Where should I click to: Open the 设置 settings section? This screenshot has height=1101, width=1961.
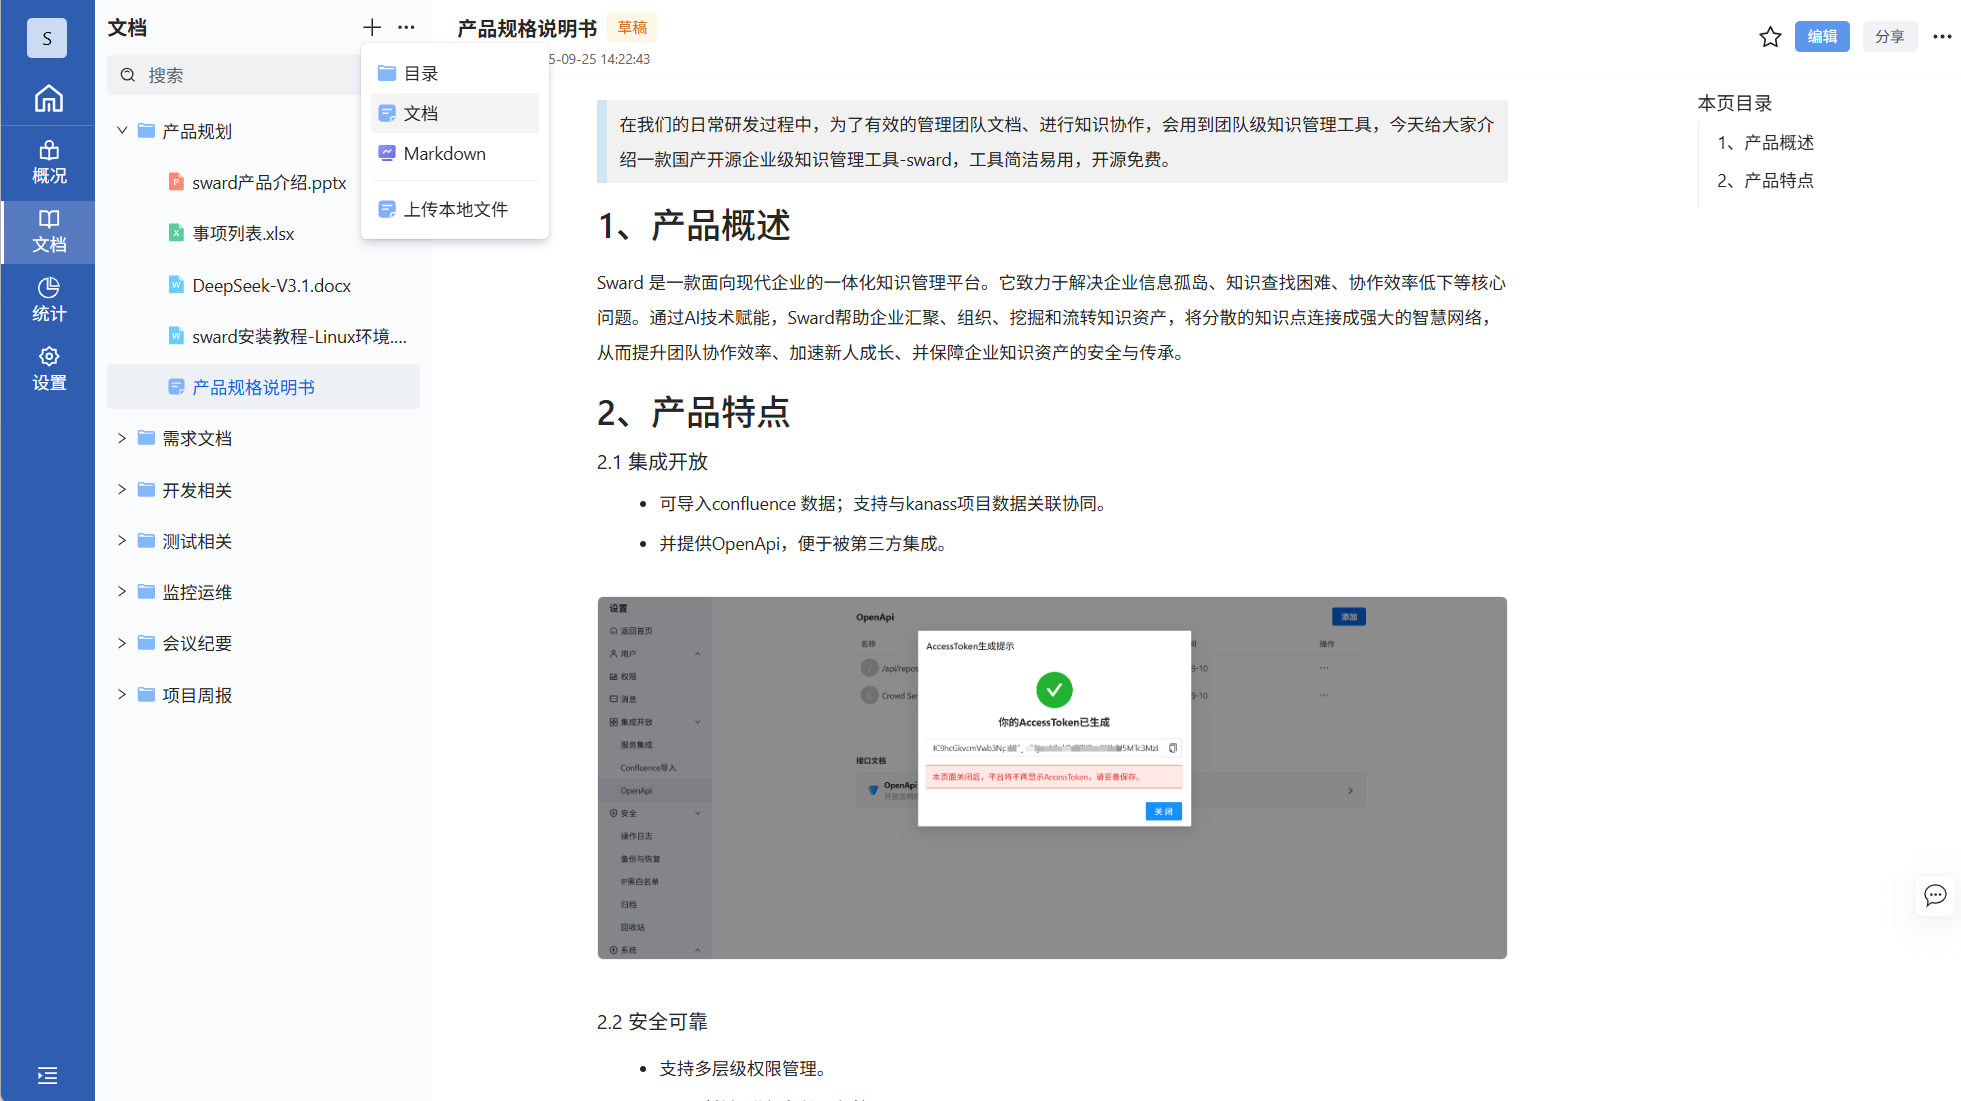coord(48,368)
